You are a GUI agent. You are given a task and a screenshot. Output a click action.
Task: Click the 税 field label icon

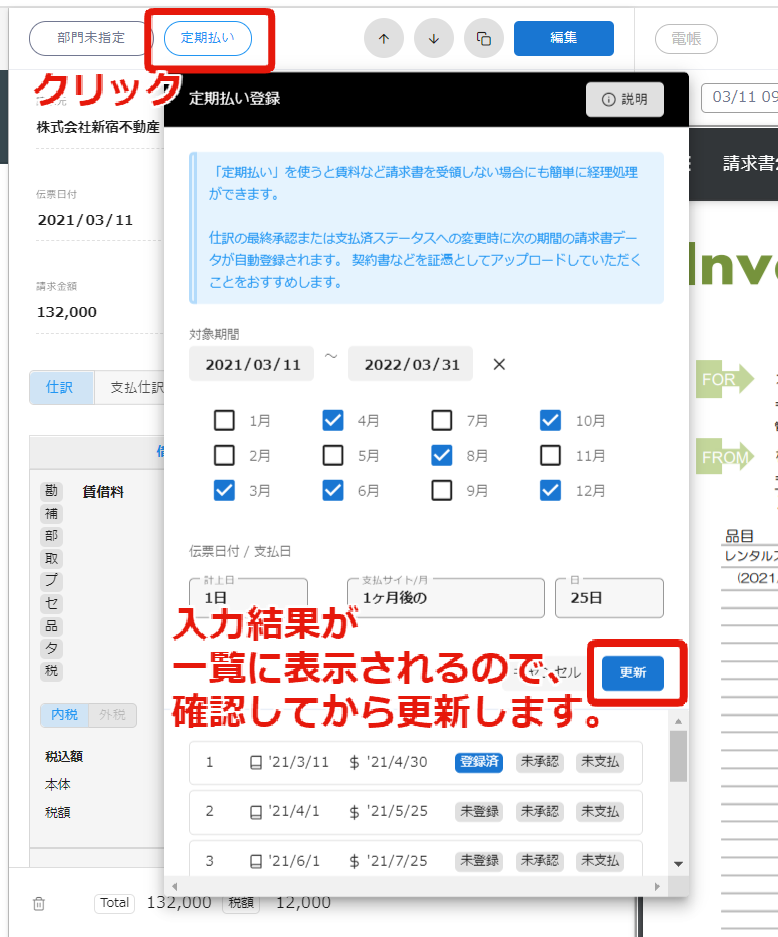click(51, 670)
